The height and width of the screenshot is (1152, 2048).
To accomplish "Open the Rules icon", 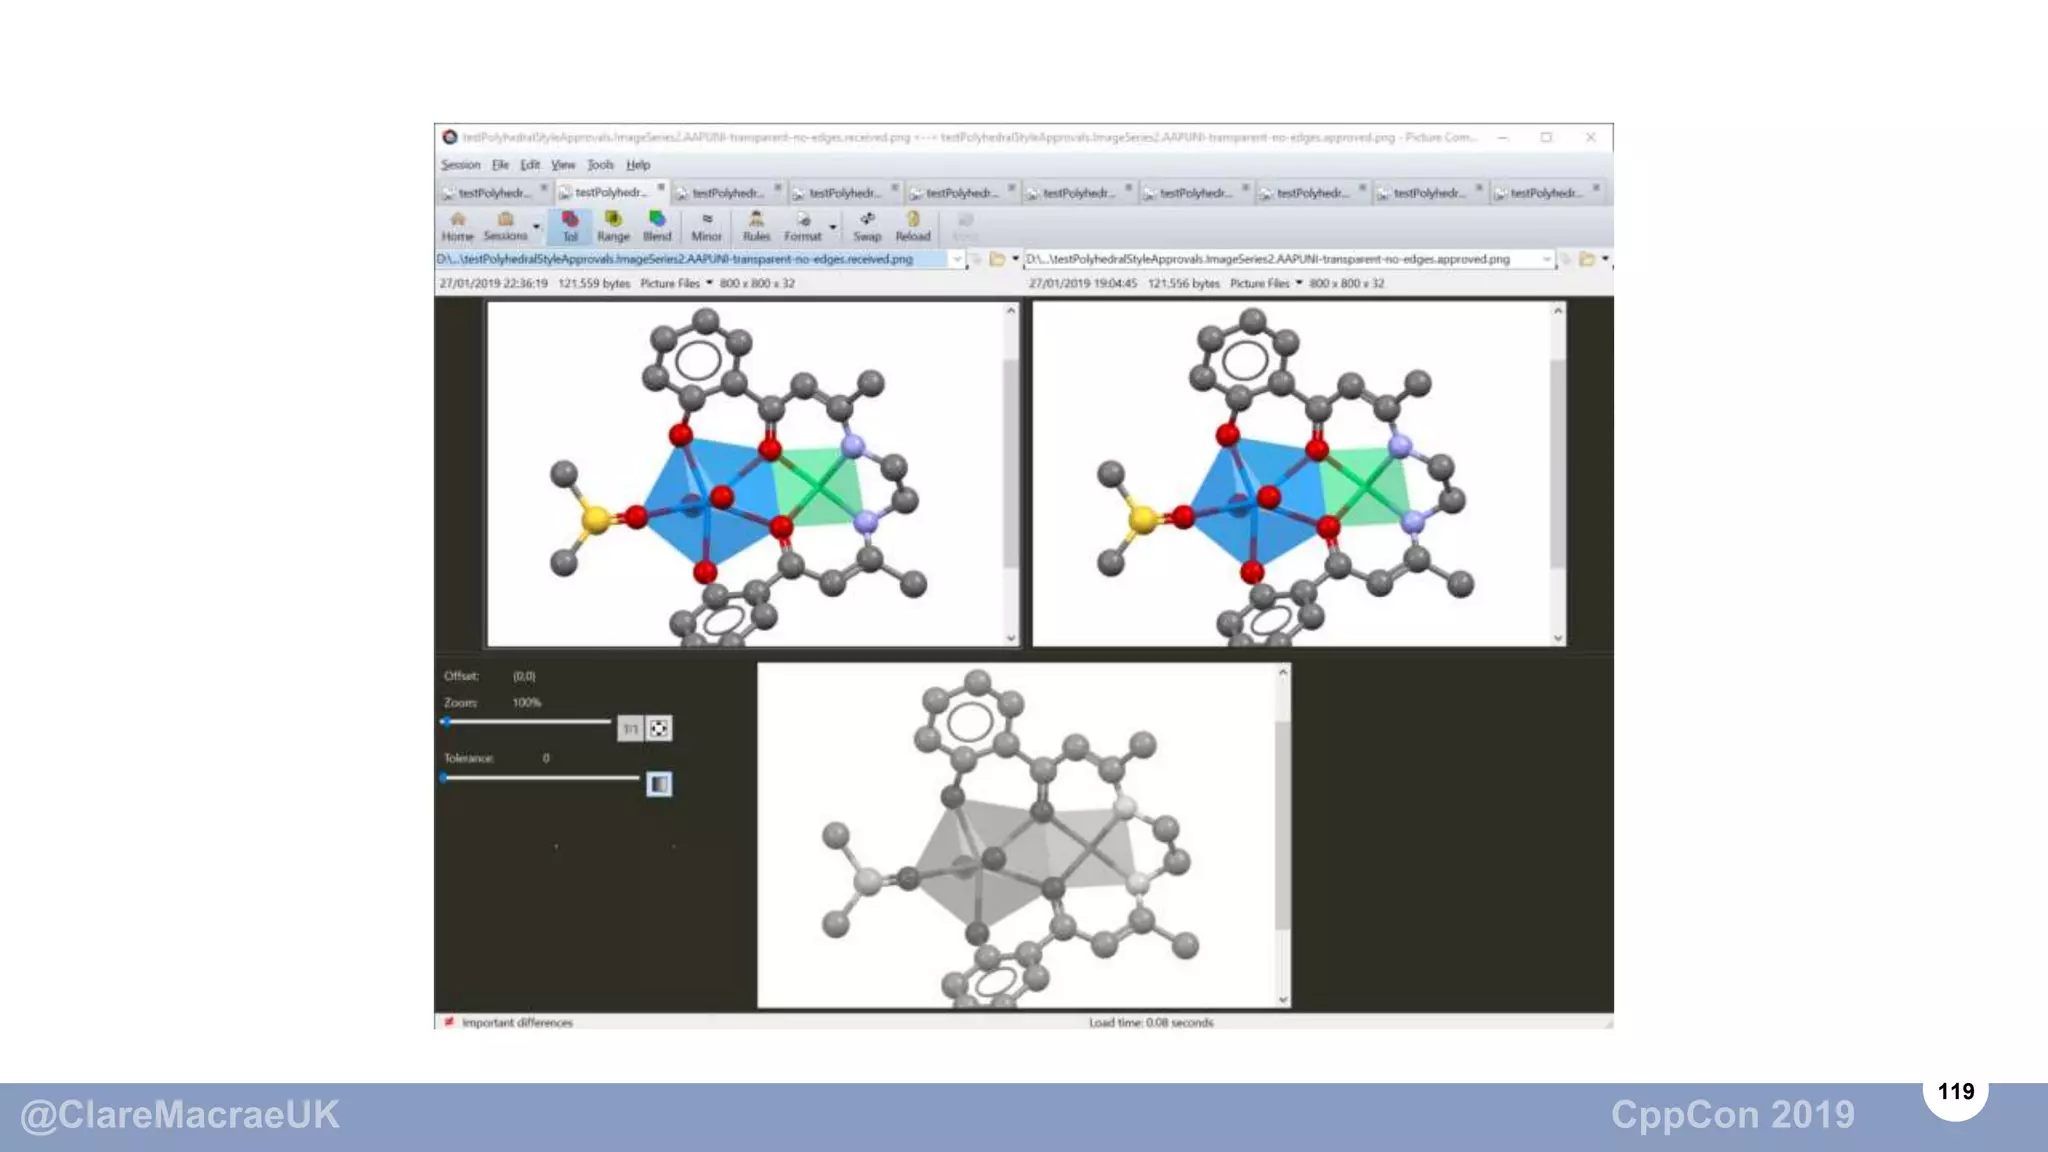I will 756,226.
